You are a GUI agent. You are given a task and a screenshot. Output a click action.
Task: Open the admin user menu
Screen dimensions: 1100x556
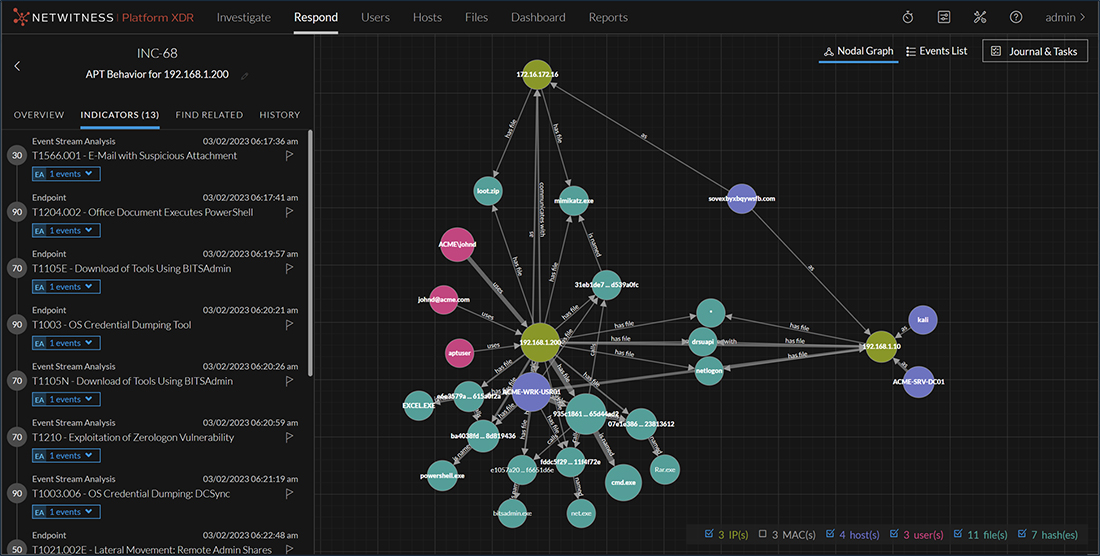point(1065,18)
